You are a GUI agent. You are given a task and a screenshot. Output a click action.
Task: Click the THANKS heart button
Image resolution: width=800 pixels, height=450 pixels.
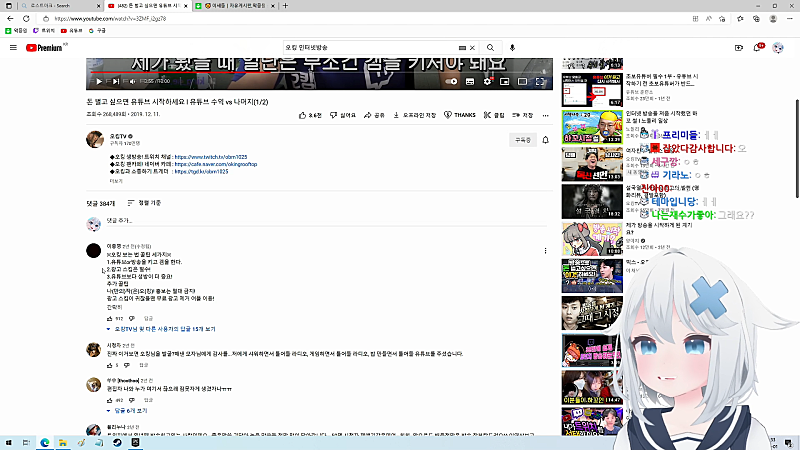click(x=460, y=115)
